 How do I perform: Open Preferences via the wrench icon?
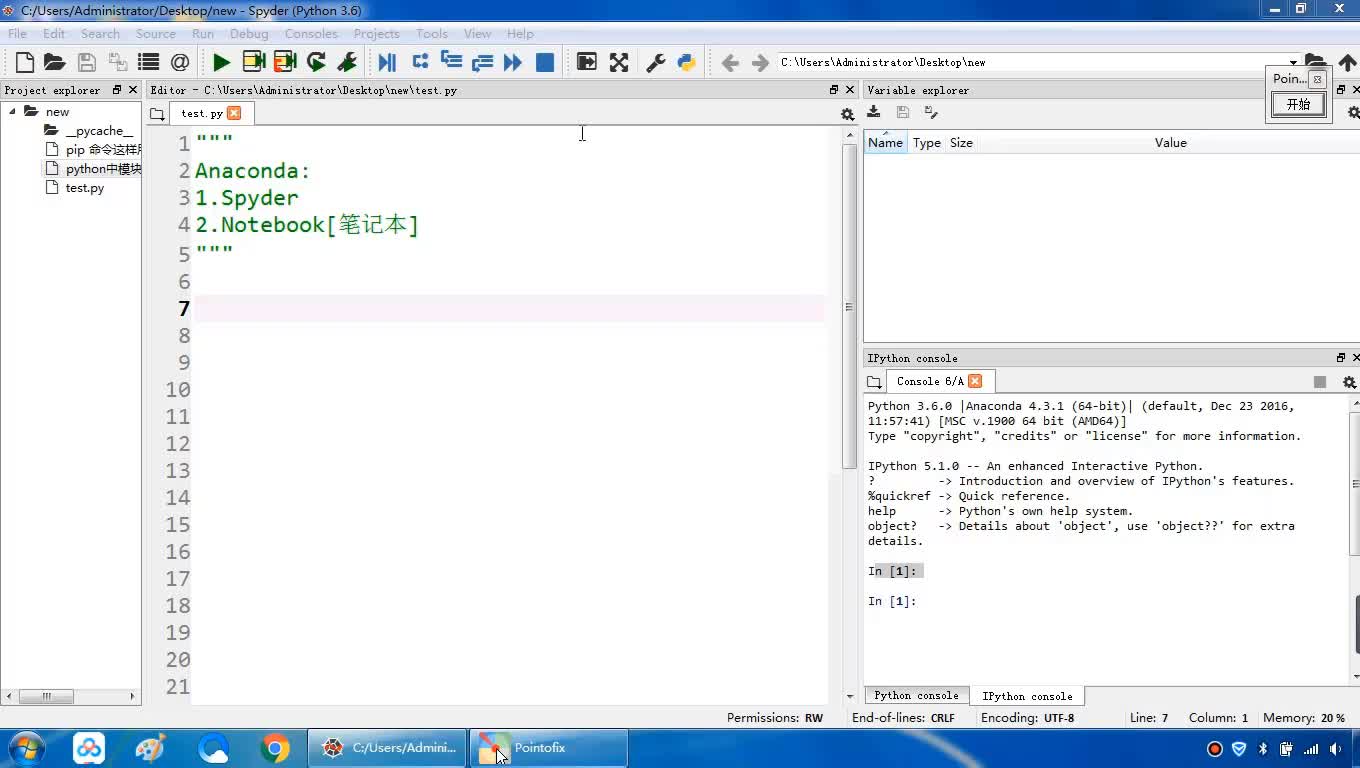coord(656,63)
